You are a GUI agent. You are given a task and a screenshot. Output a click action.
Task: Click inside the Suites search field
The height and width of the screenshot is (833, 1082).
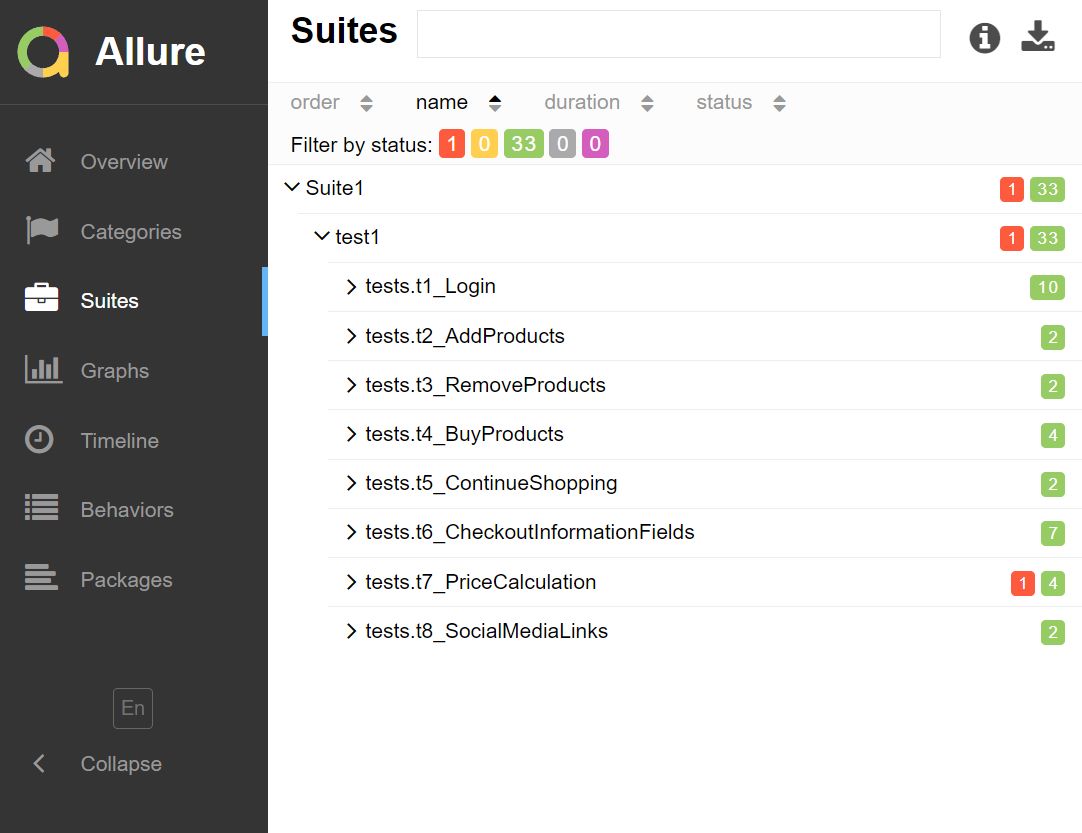tap(677, 34)
